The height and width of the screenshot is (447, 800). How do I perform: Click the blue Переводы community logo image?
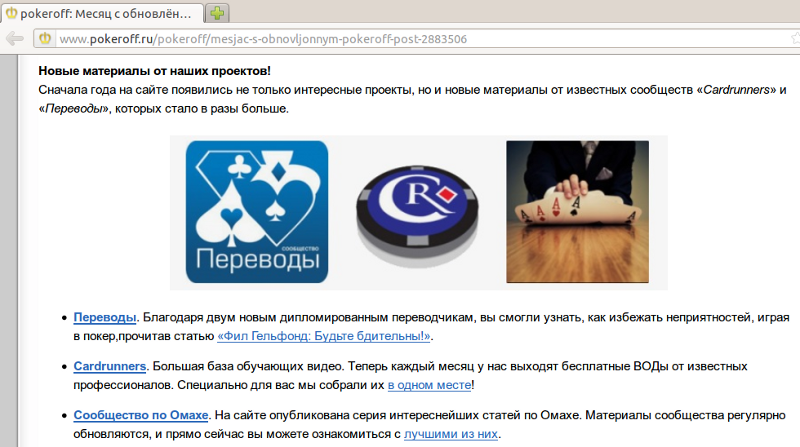[257, 212]
